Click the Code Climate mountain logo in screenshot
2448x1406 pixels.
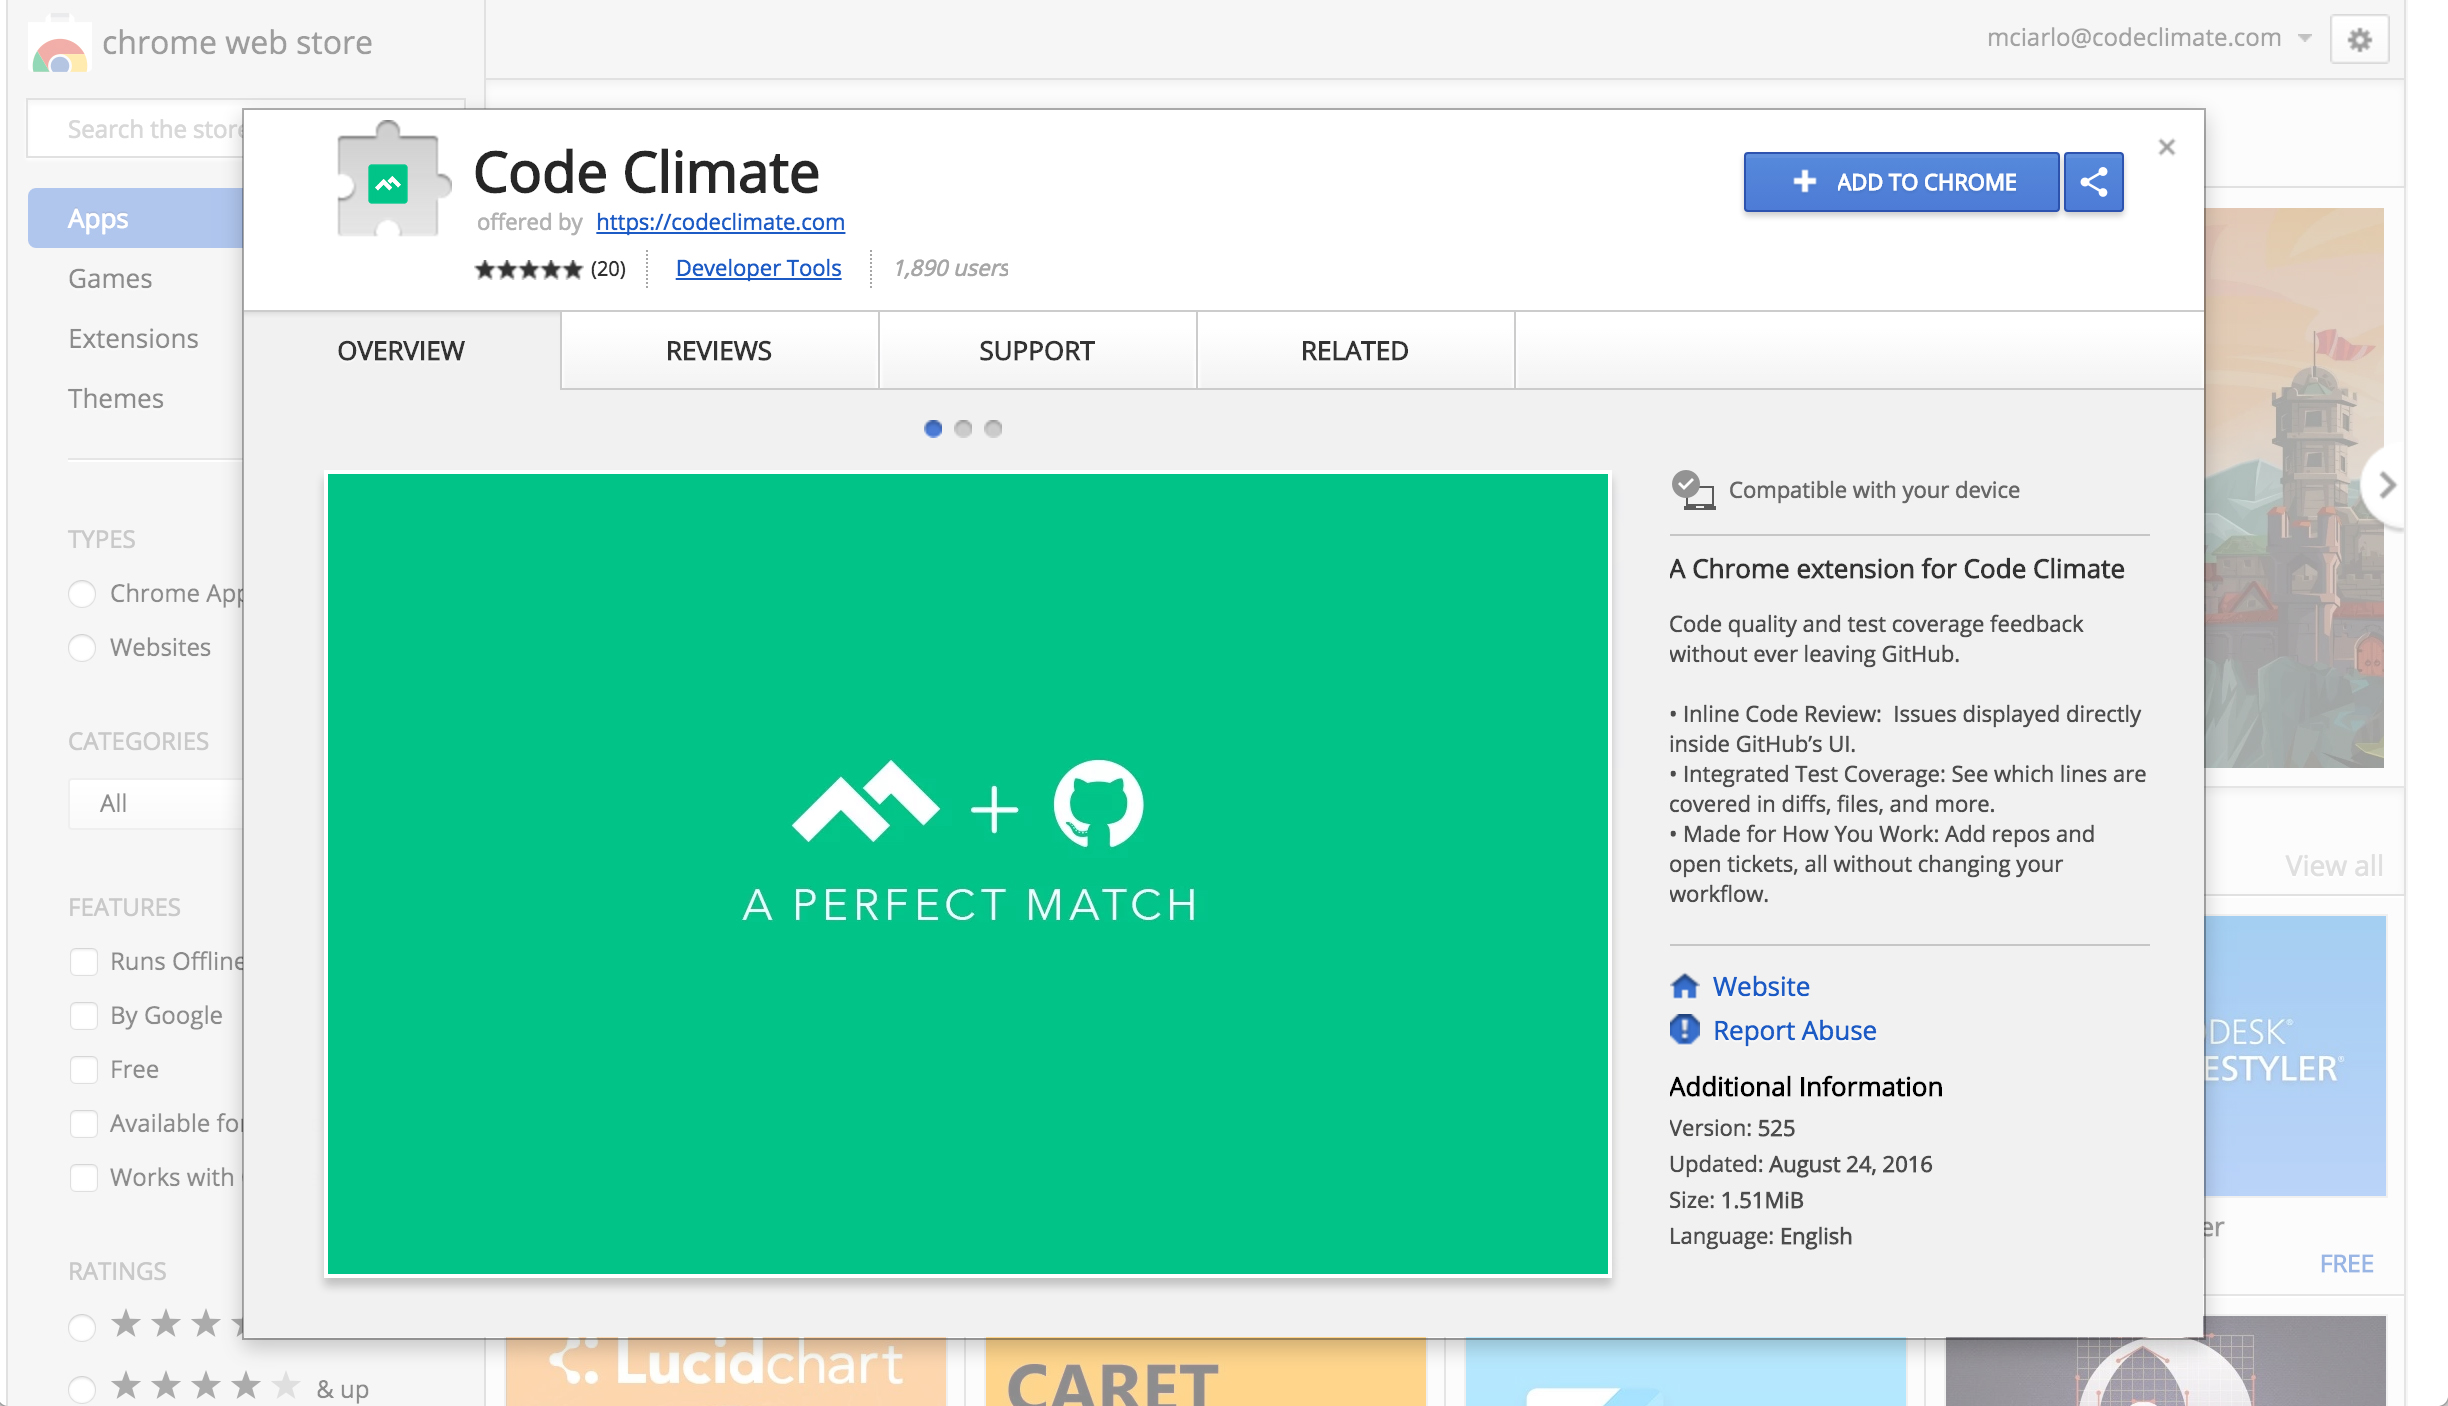pos(865,802)
